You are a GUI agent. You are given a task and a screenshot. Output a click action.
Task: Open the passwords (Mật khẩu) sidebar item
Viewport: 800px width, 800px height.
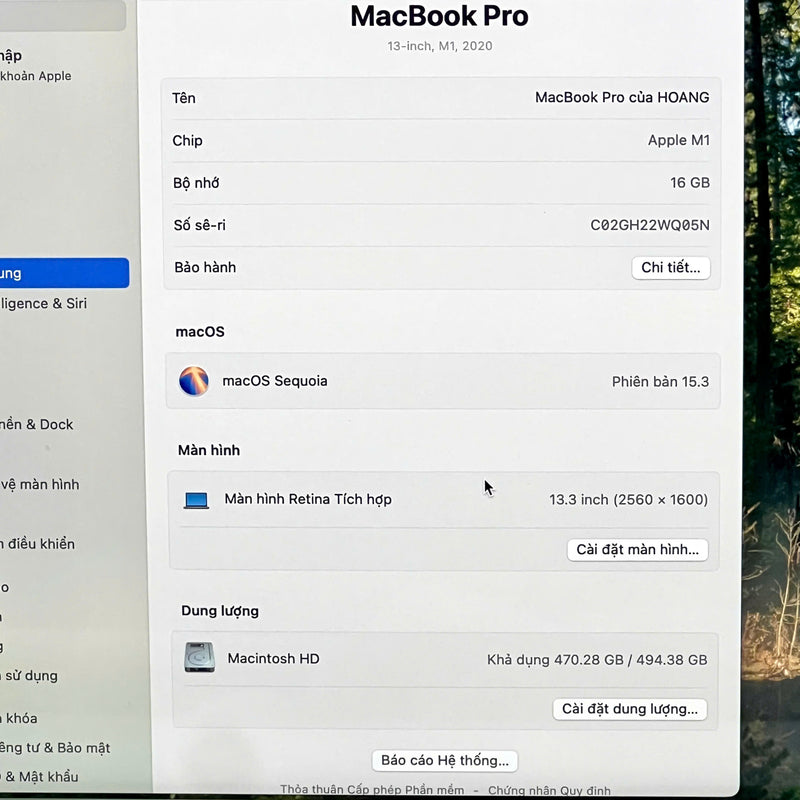(x=40, y=777)
